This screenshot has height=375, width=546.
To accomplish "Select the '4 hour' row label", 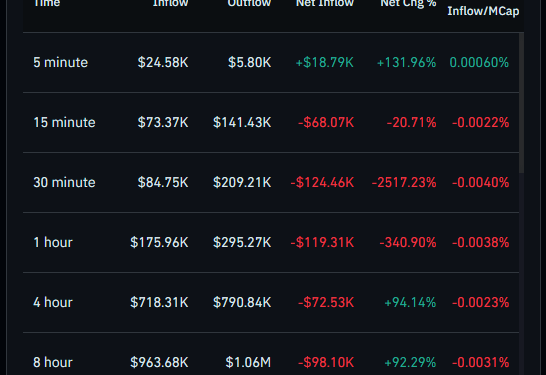I will (53, 302).
